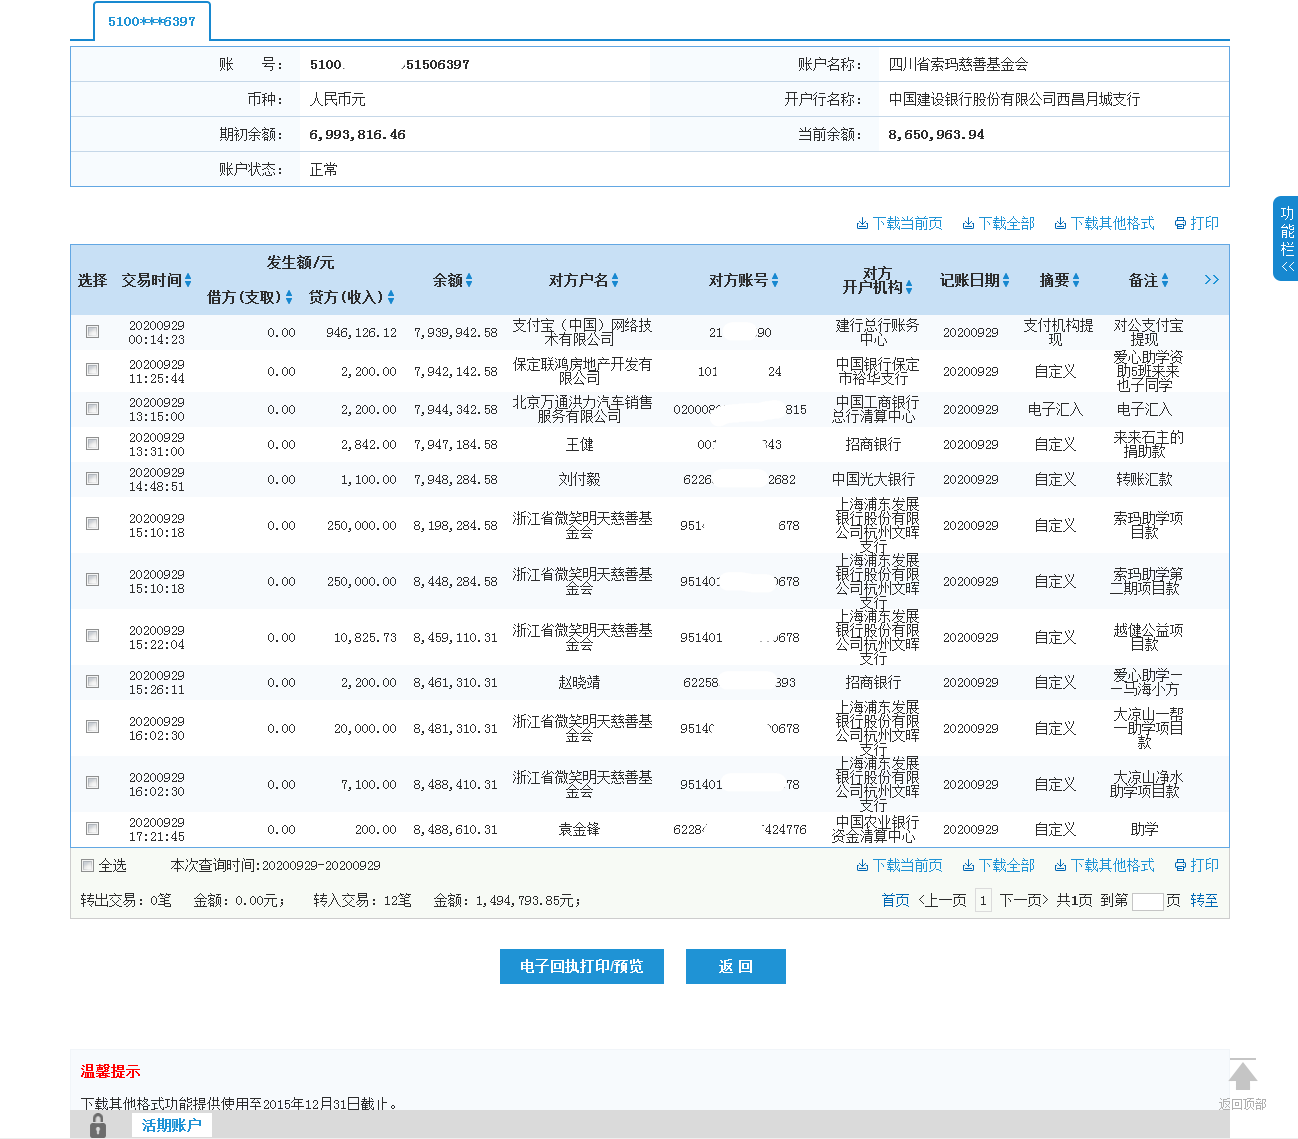Screen dimensions: 1298x1139
Task: Select the 5100***6397 account tab
Action: (150, 21)
